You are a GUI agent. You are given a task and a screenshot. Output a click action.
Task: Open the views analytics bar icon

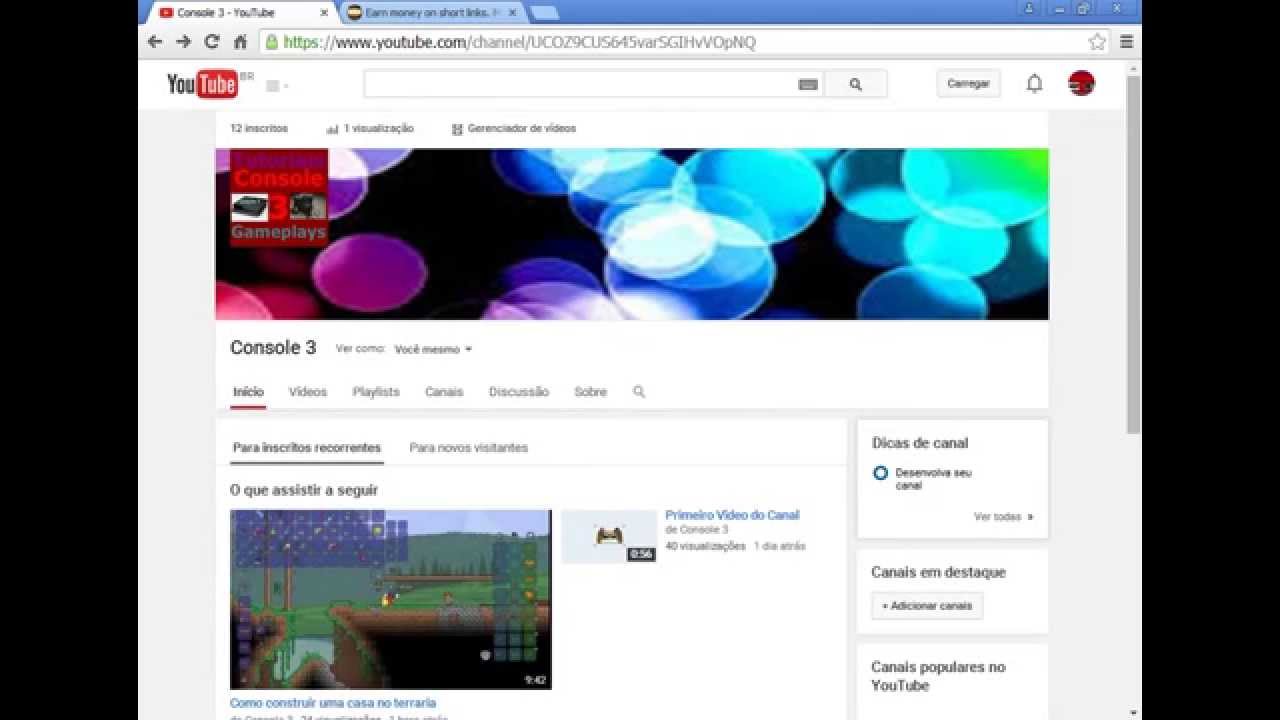(332, 129)
